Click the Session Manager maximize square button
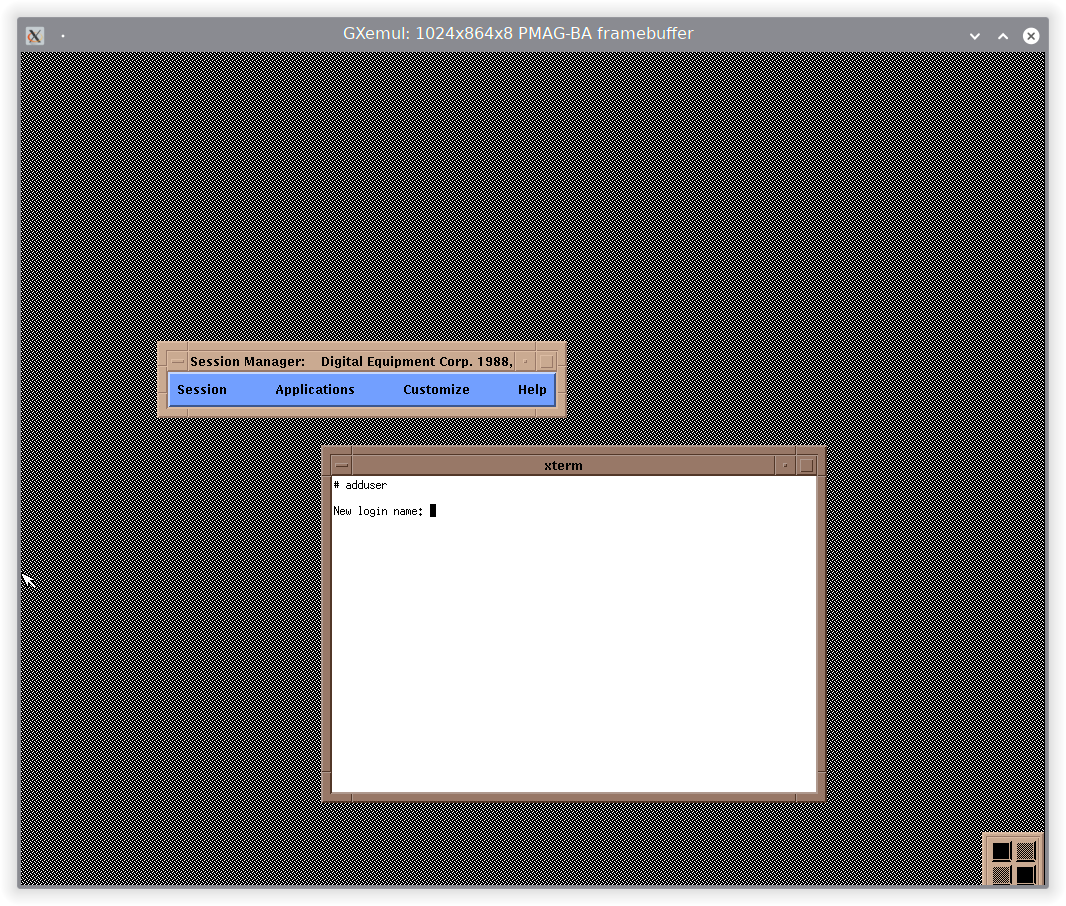 pos(547,362)
